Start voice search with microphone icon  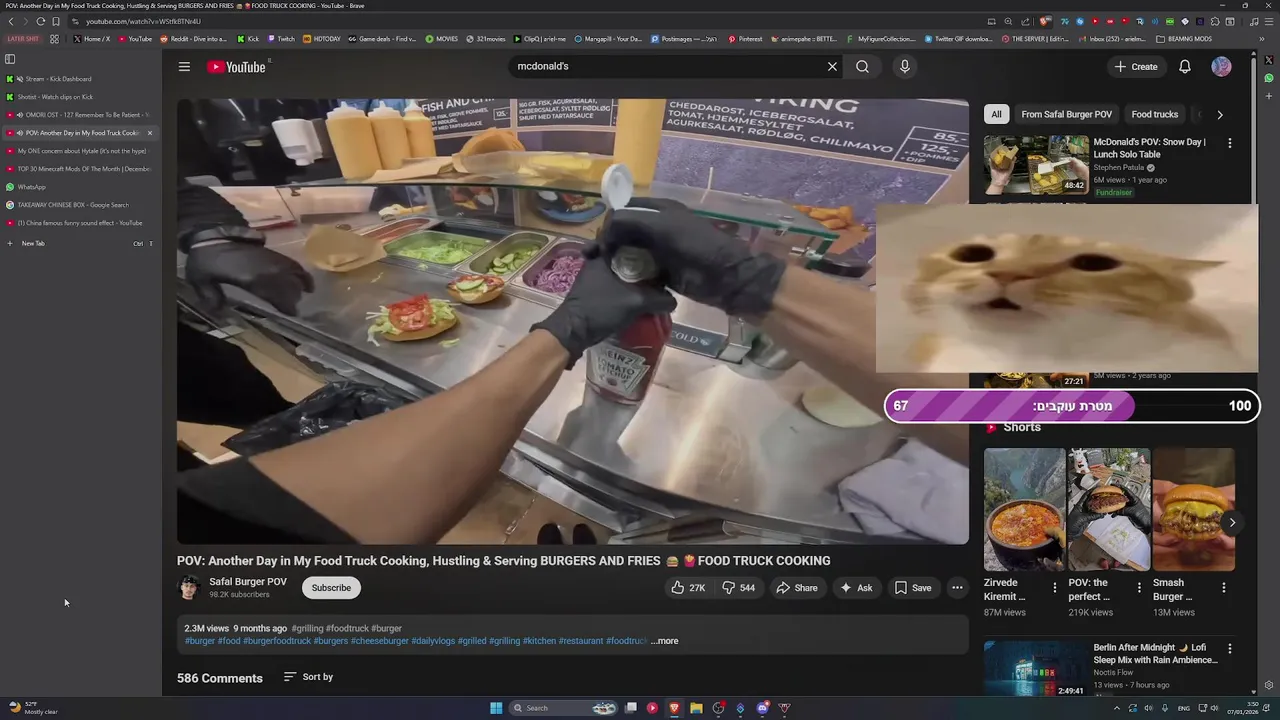coord(904,66)
